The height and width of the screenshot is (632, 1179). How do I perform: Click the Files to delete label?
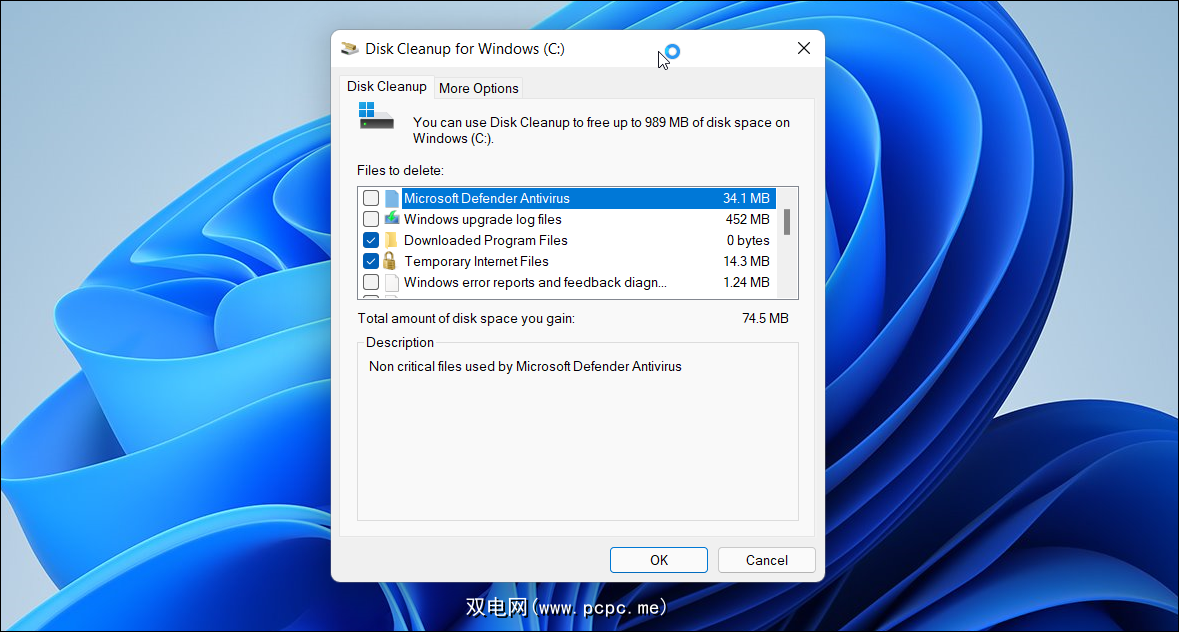coord(400,171)
